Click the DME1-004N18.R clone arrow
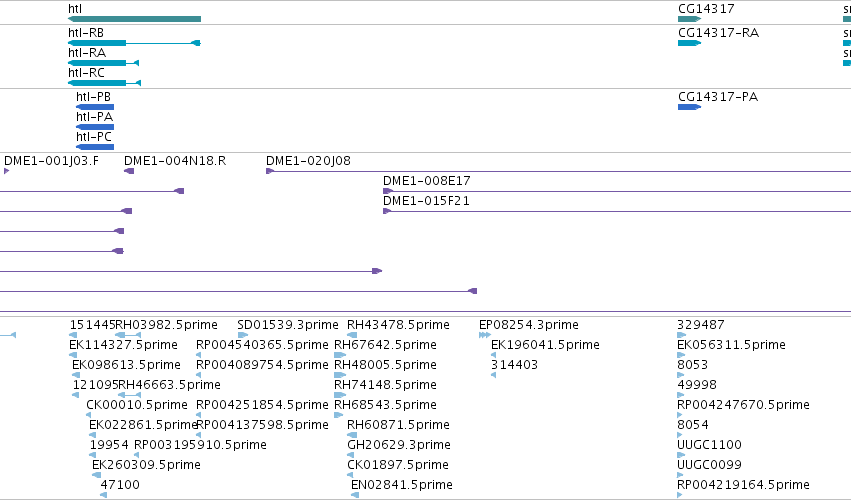The image size is (851, 500). click(129, 171)
